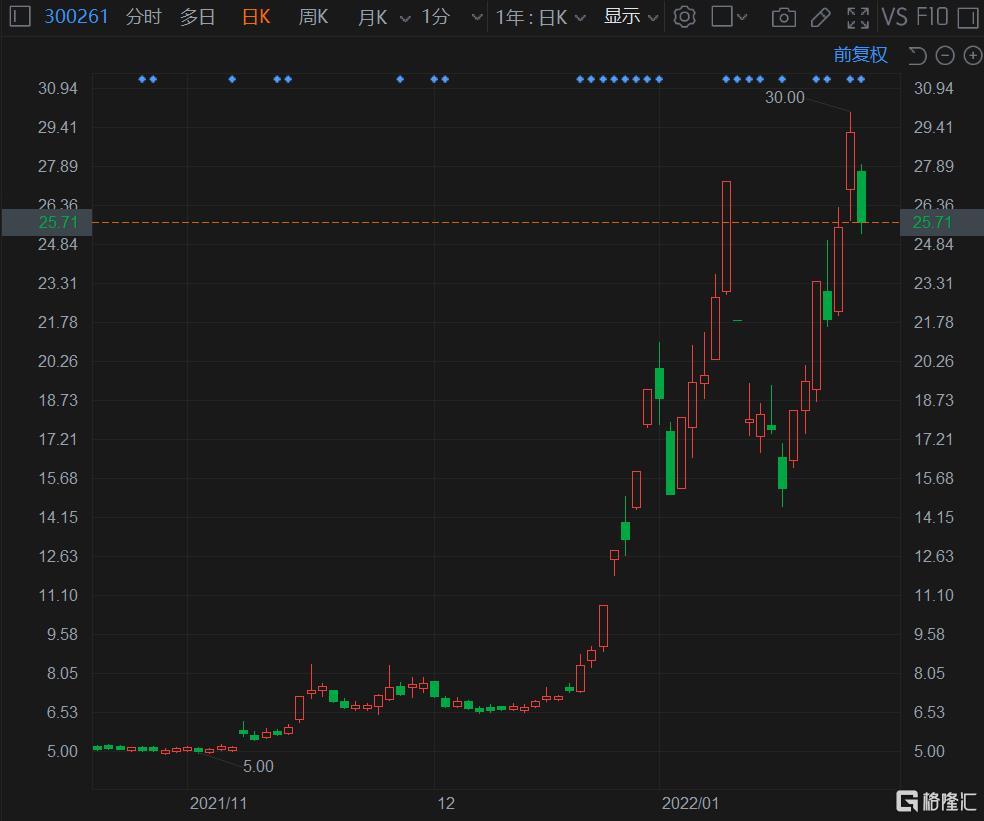
Task: Toggle the right sidebar panel icon
Action: [x=968, y=17]
